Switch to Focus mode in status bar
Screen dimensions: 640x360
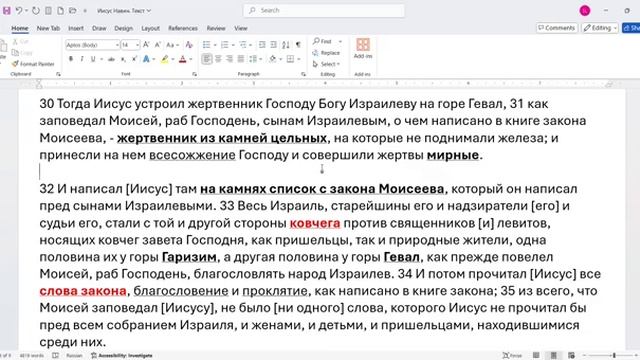pos(512,356)
